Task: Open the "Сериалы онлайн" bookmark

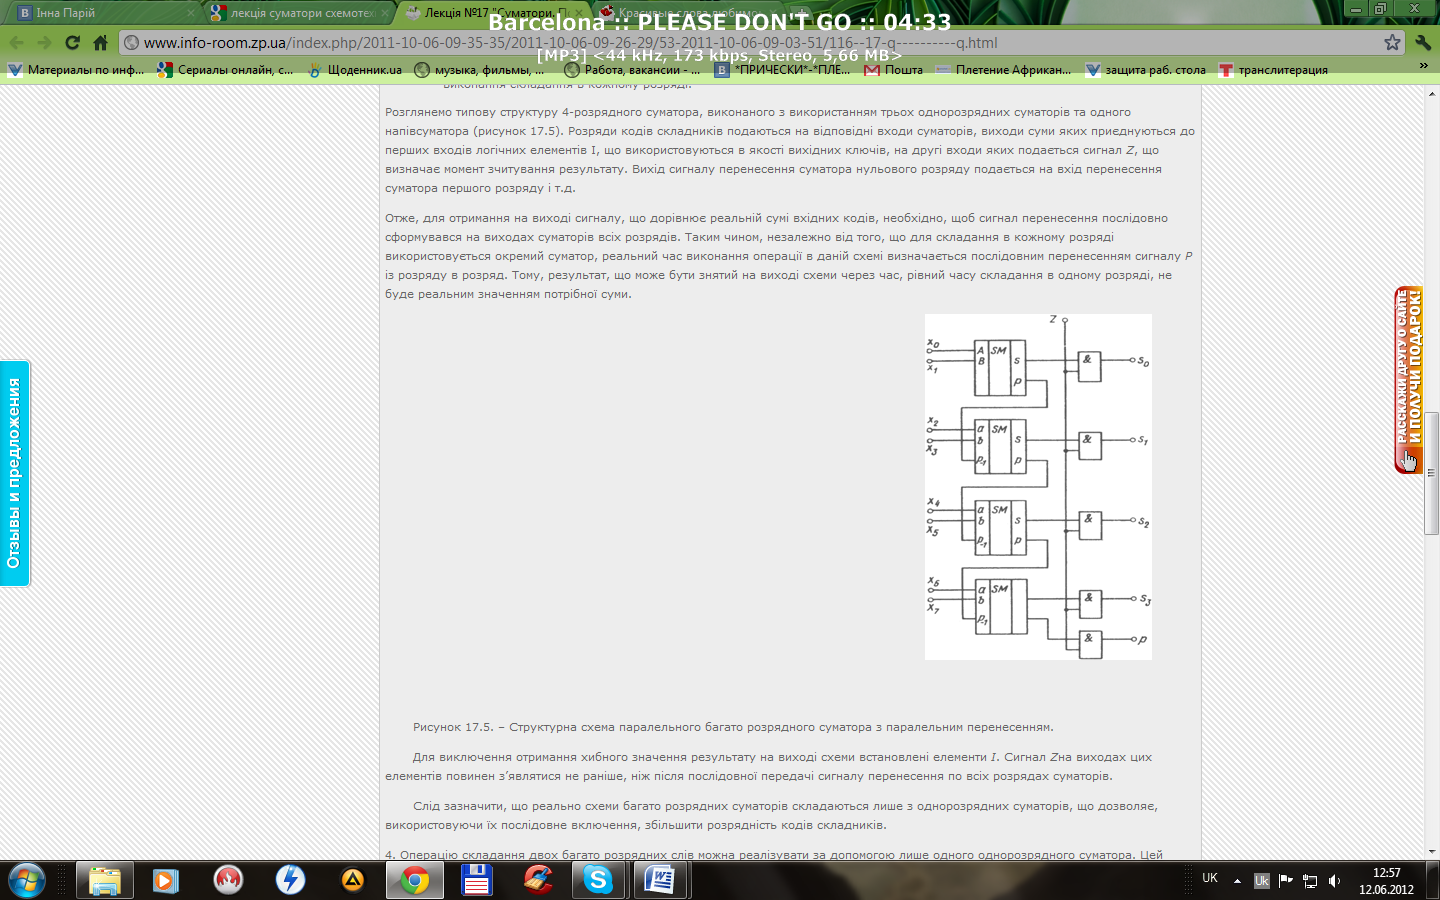Action: pos(226,70)
